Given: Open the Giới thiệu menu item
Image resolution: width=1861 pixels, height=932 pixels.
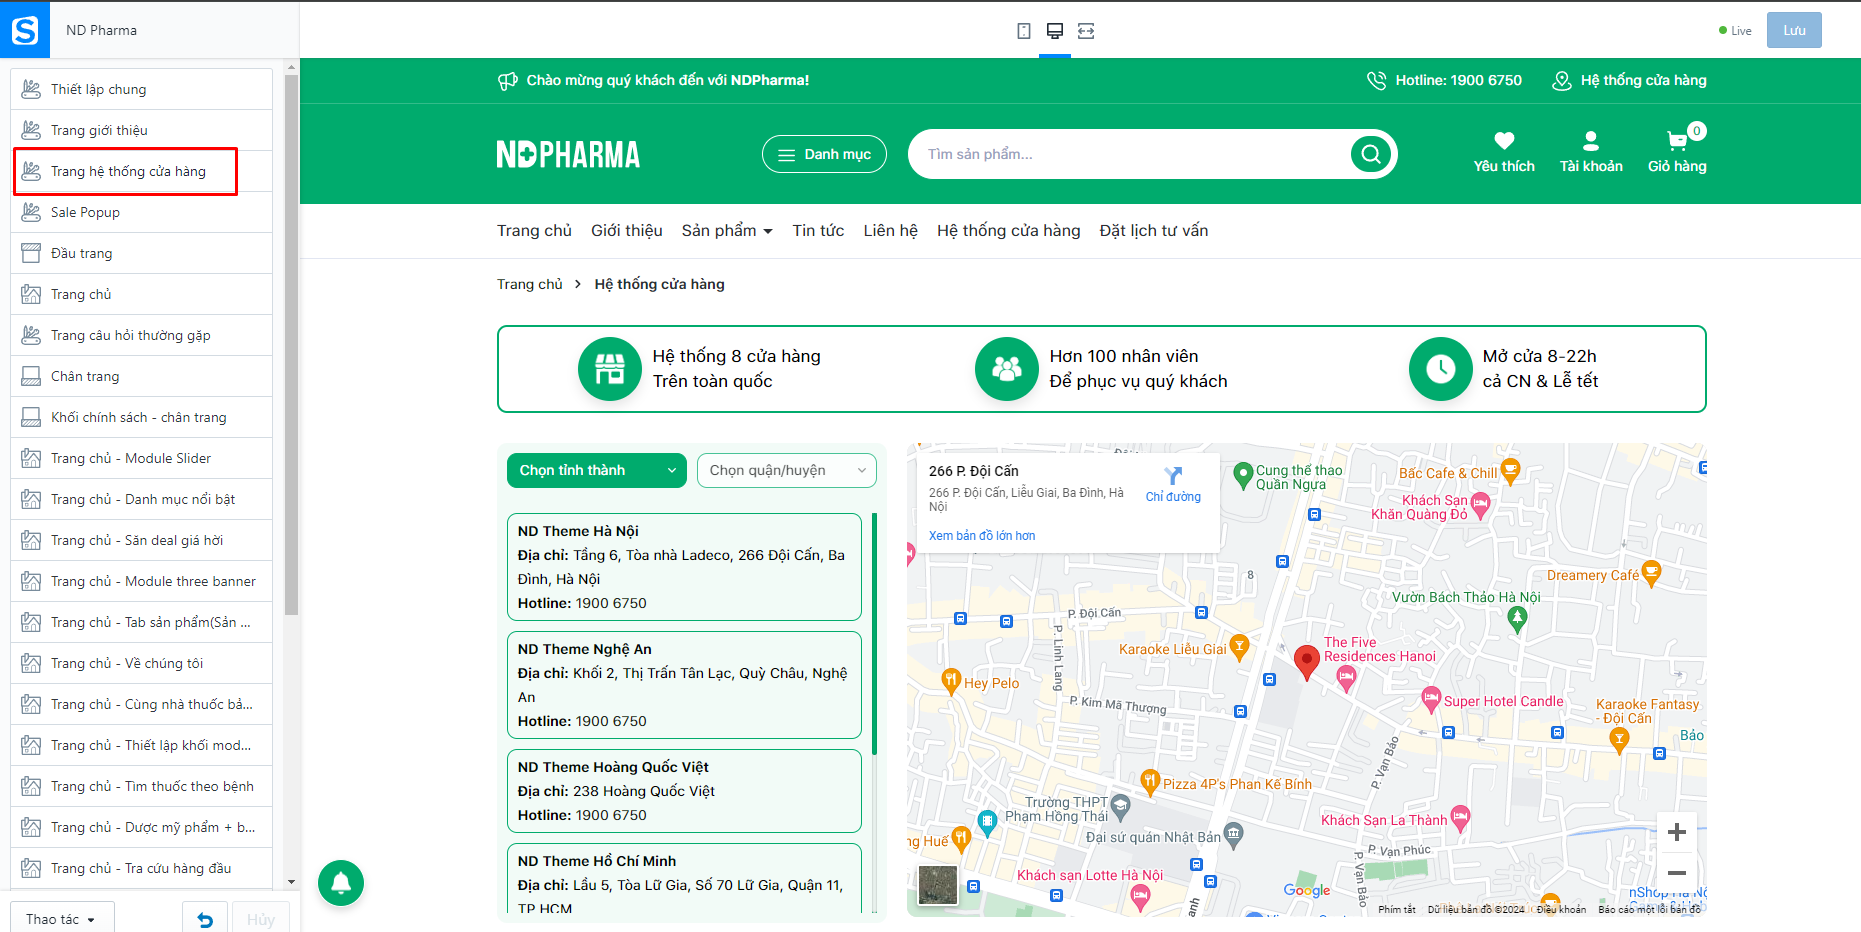Looking at the screenshot, I should tap(627, 231).
